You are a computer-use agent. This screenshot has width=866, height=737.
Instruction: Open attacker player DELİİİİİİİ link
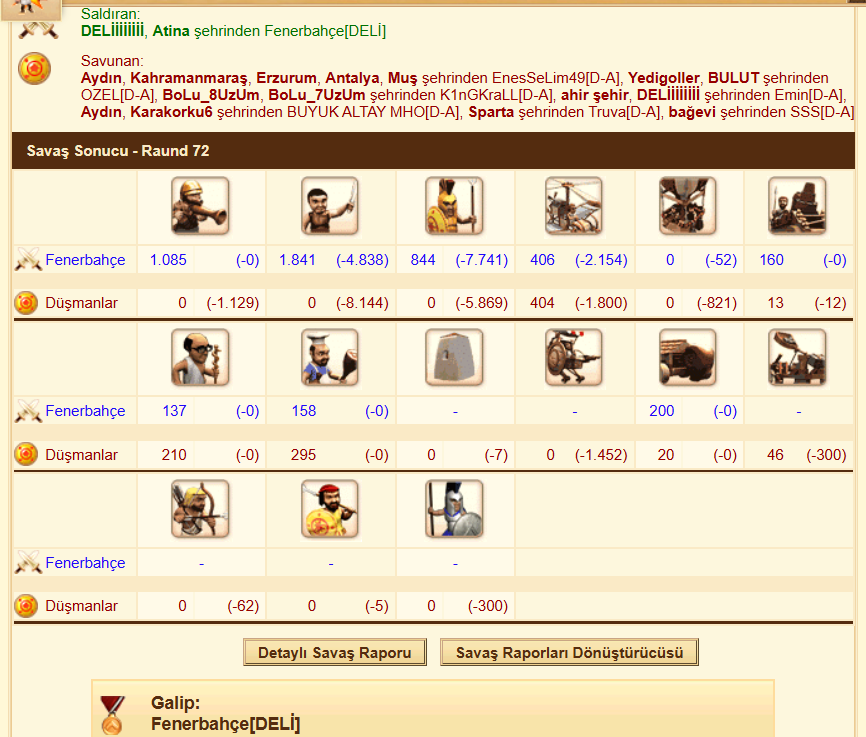click(x=113, y=30)
